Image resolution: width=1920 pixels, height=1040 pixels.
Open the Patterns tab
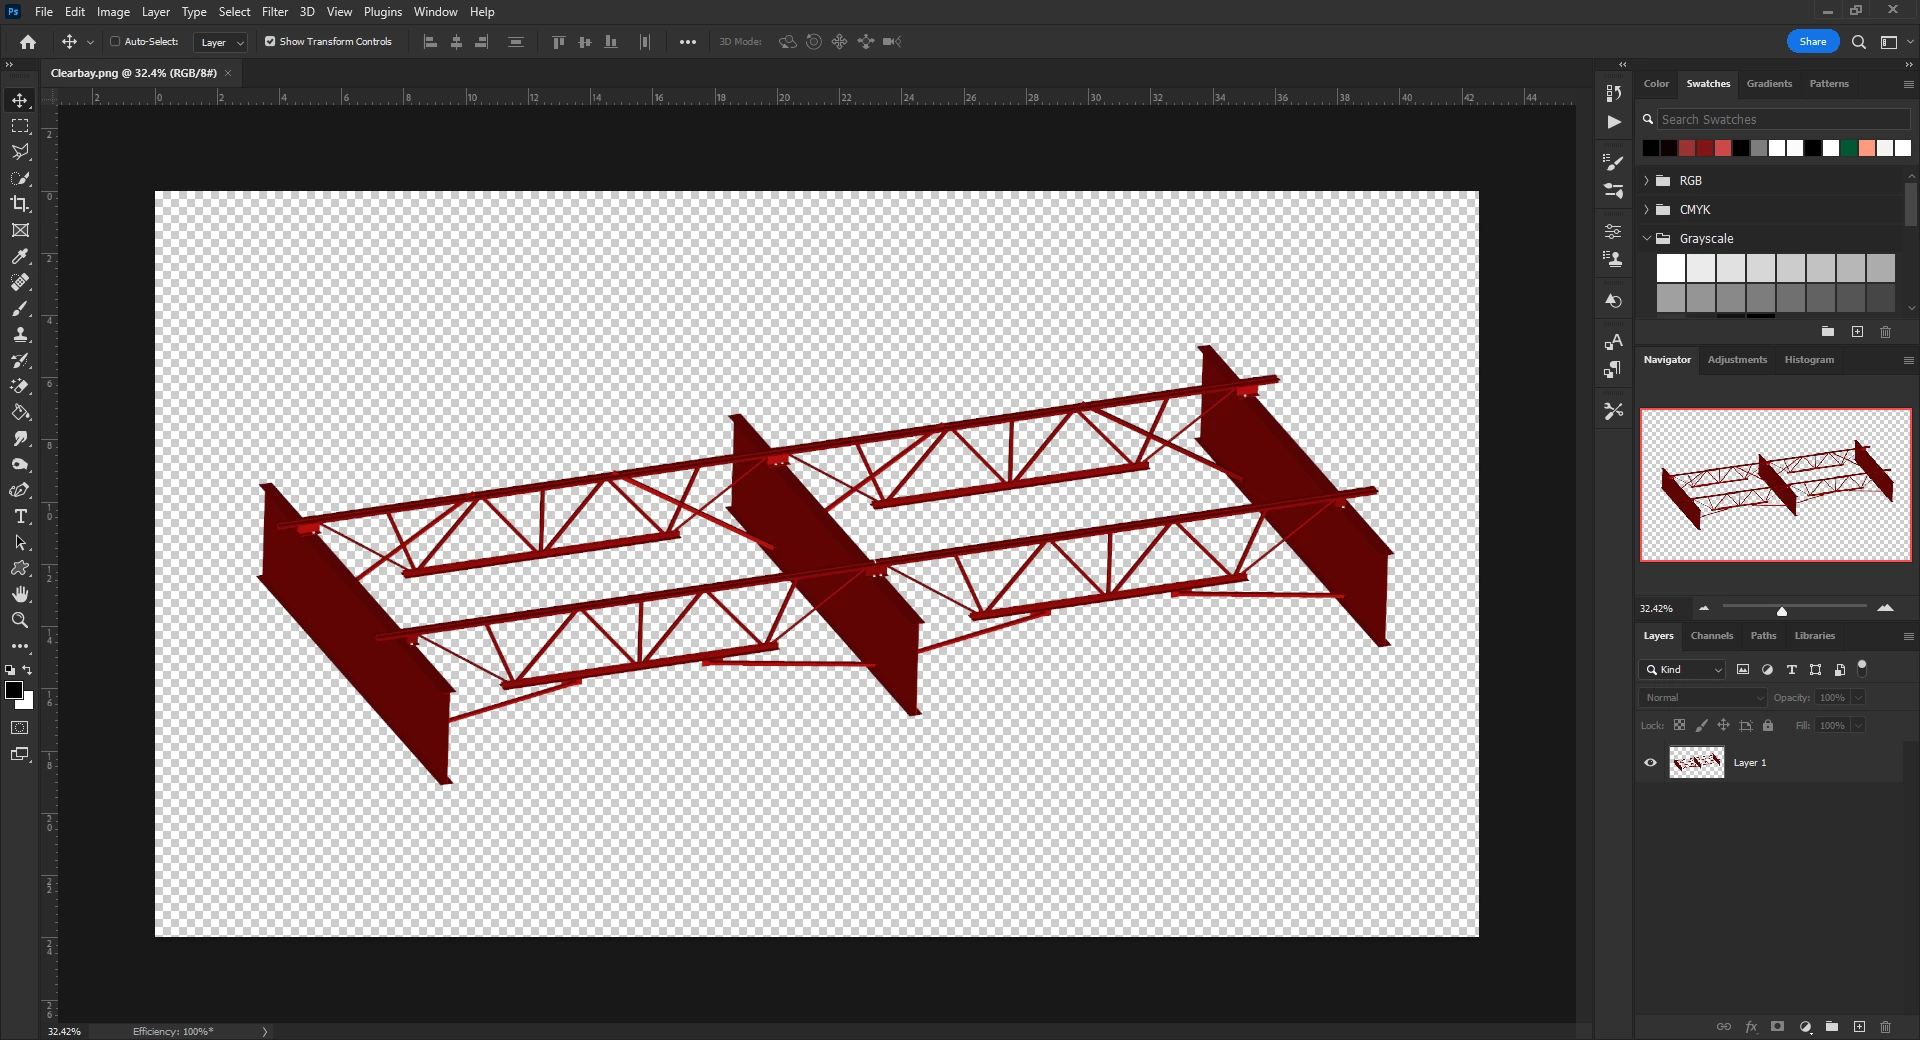(x=1829, y=84)
